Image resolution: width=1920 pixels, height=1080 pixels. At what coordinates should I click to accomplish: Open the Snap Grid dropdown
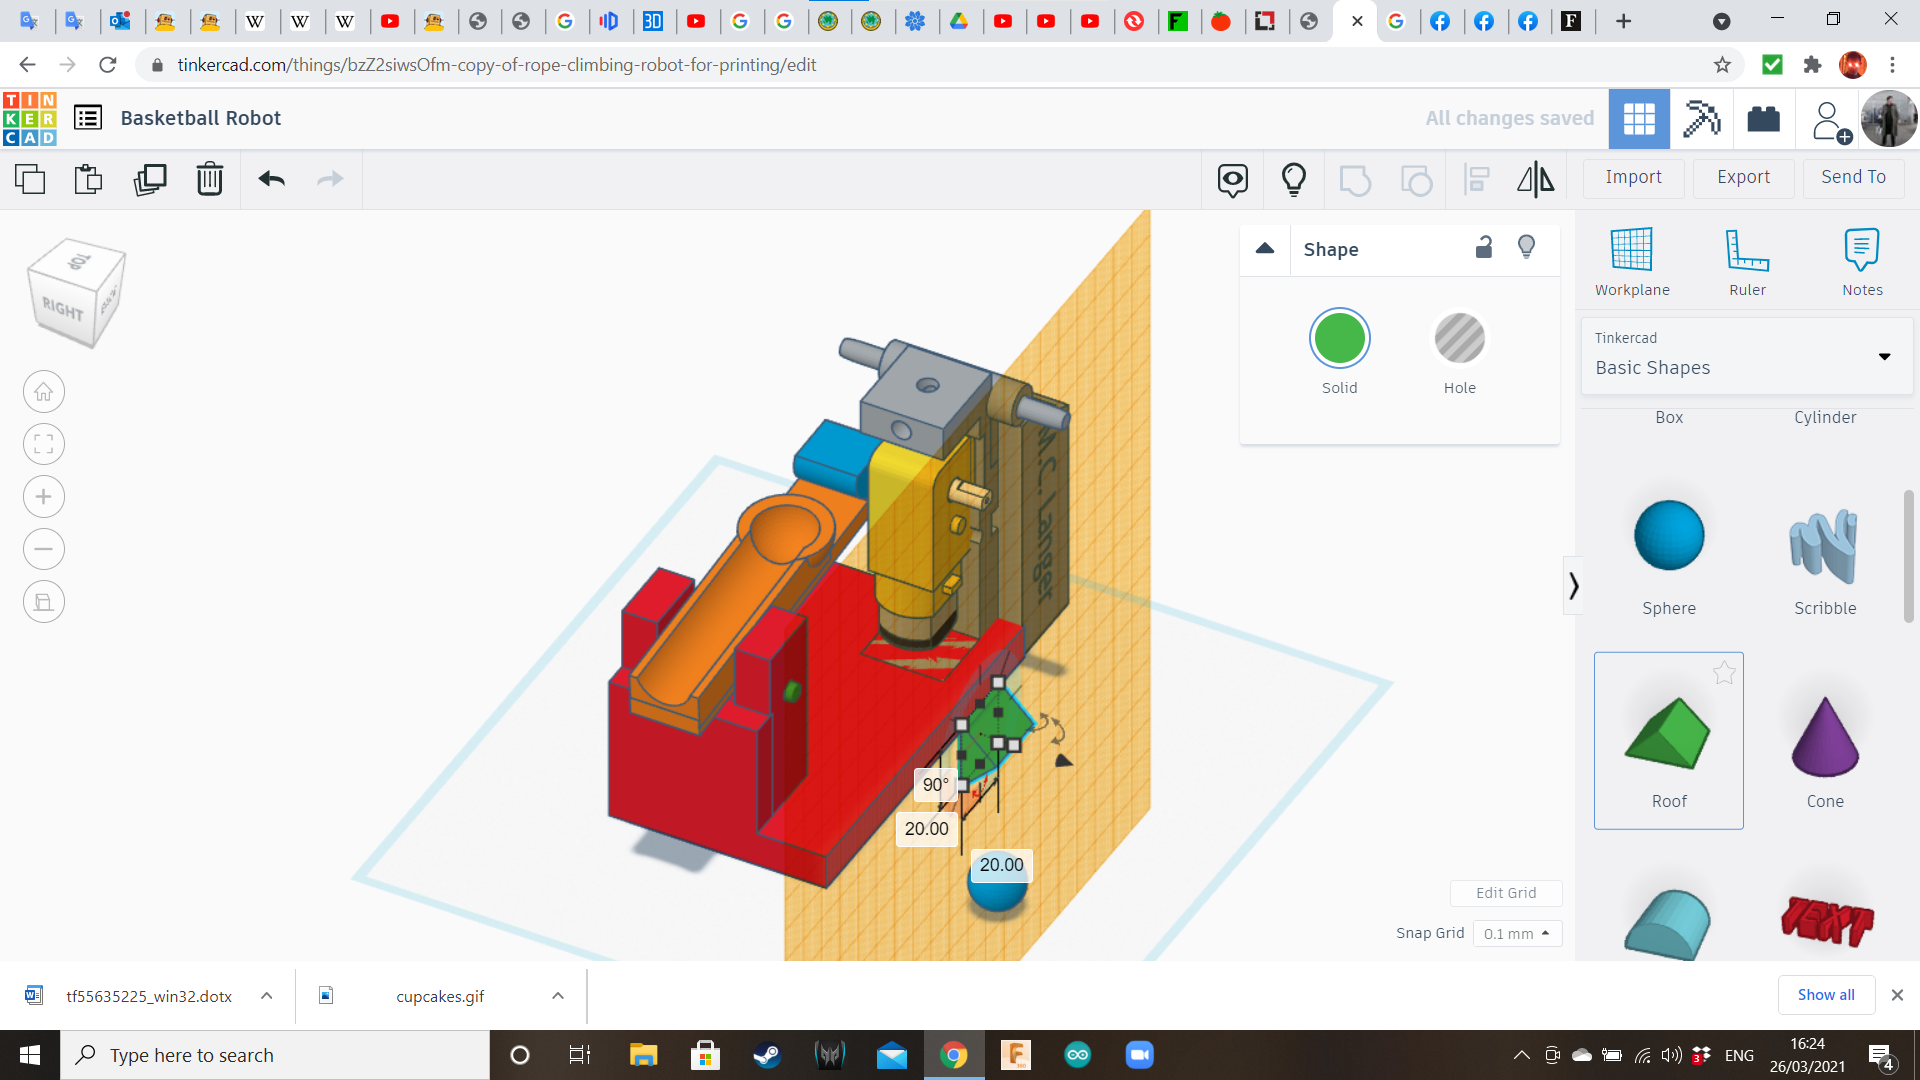point(1516,933)
